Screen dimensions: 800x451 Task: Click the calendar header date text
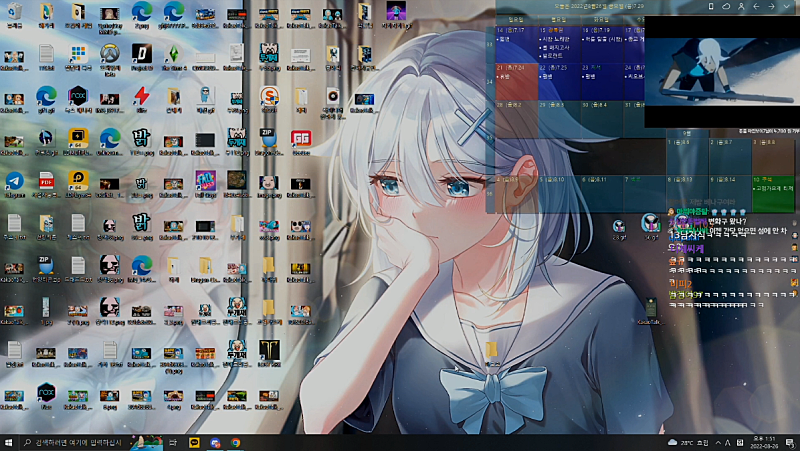point(599,6)
